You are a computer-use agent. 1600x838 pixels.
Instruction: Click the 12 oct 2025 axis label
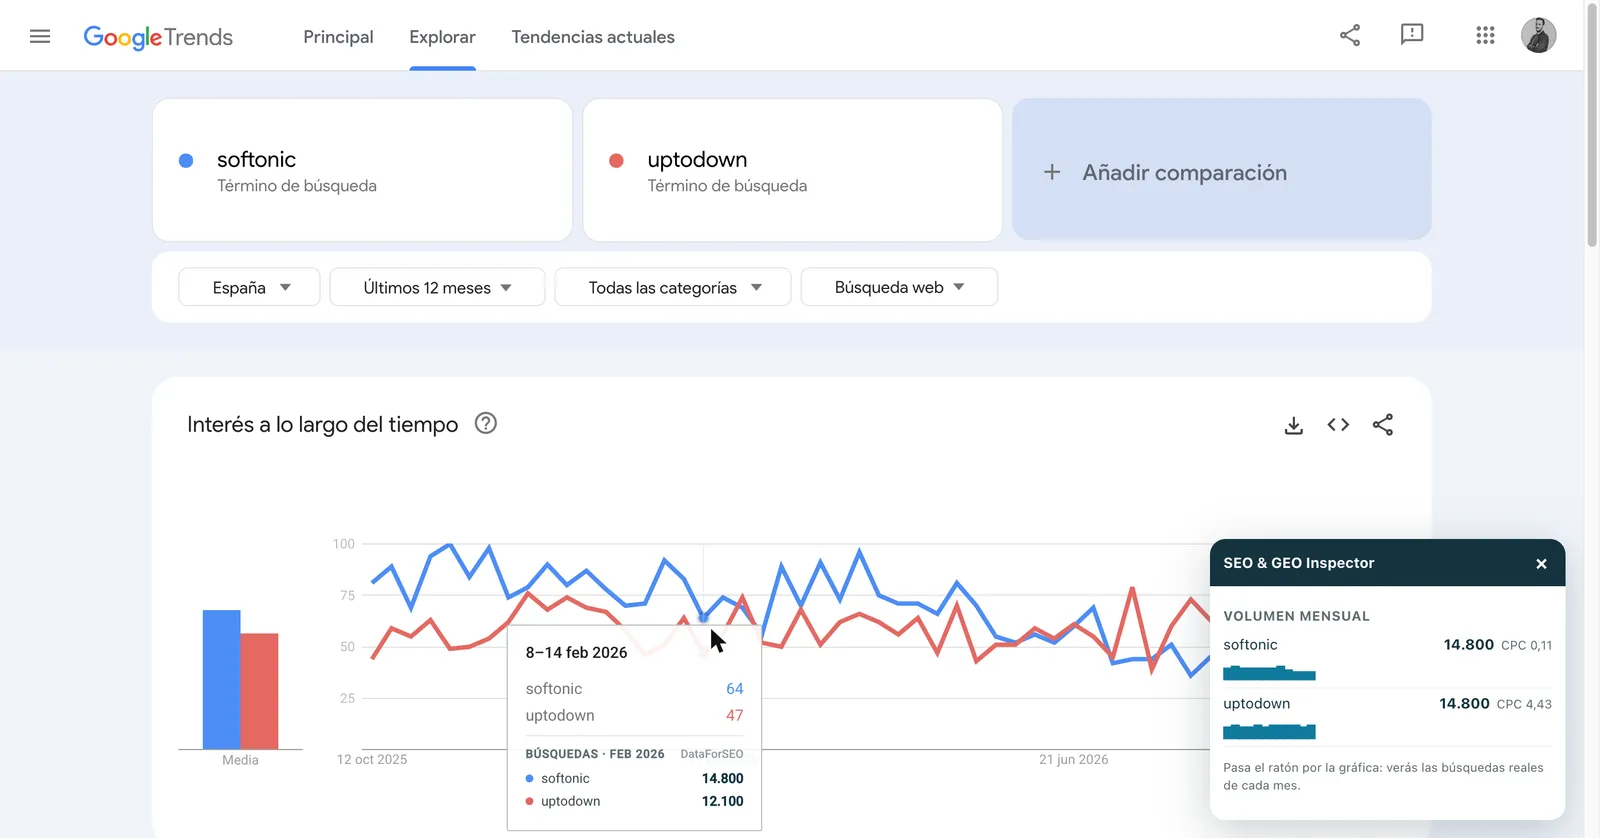372,760
